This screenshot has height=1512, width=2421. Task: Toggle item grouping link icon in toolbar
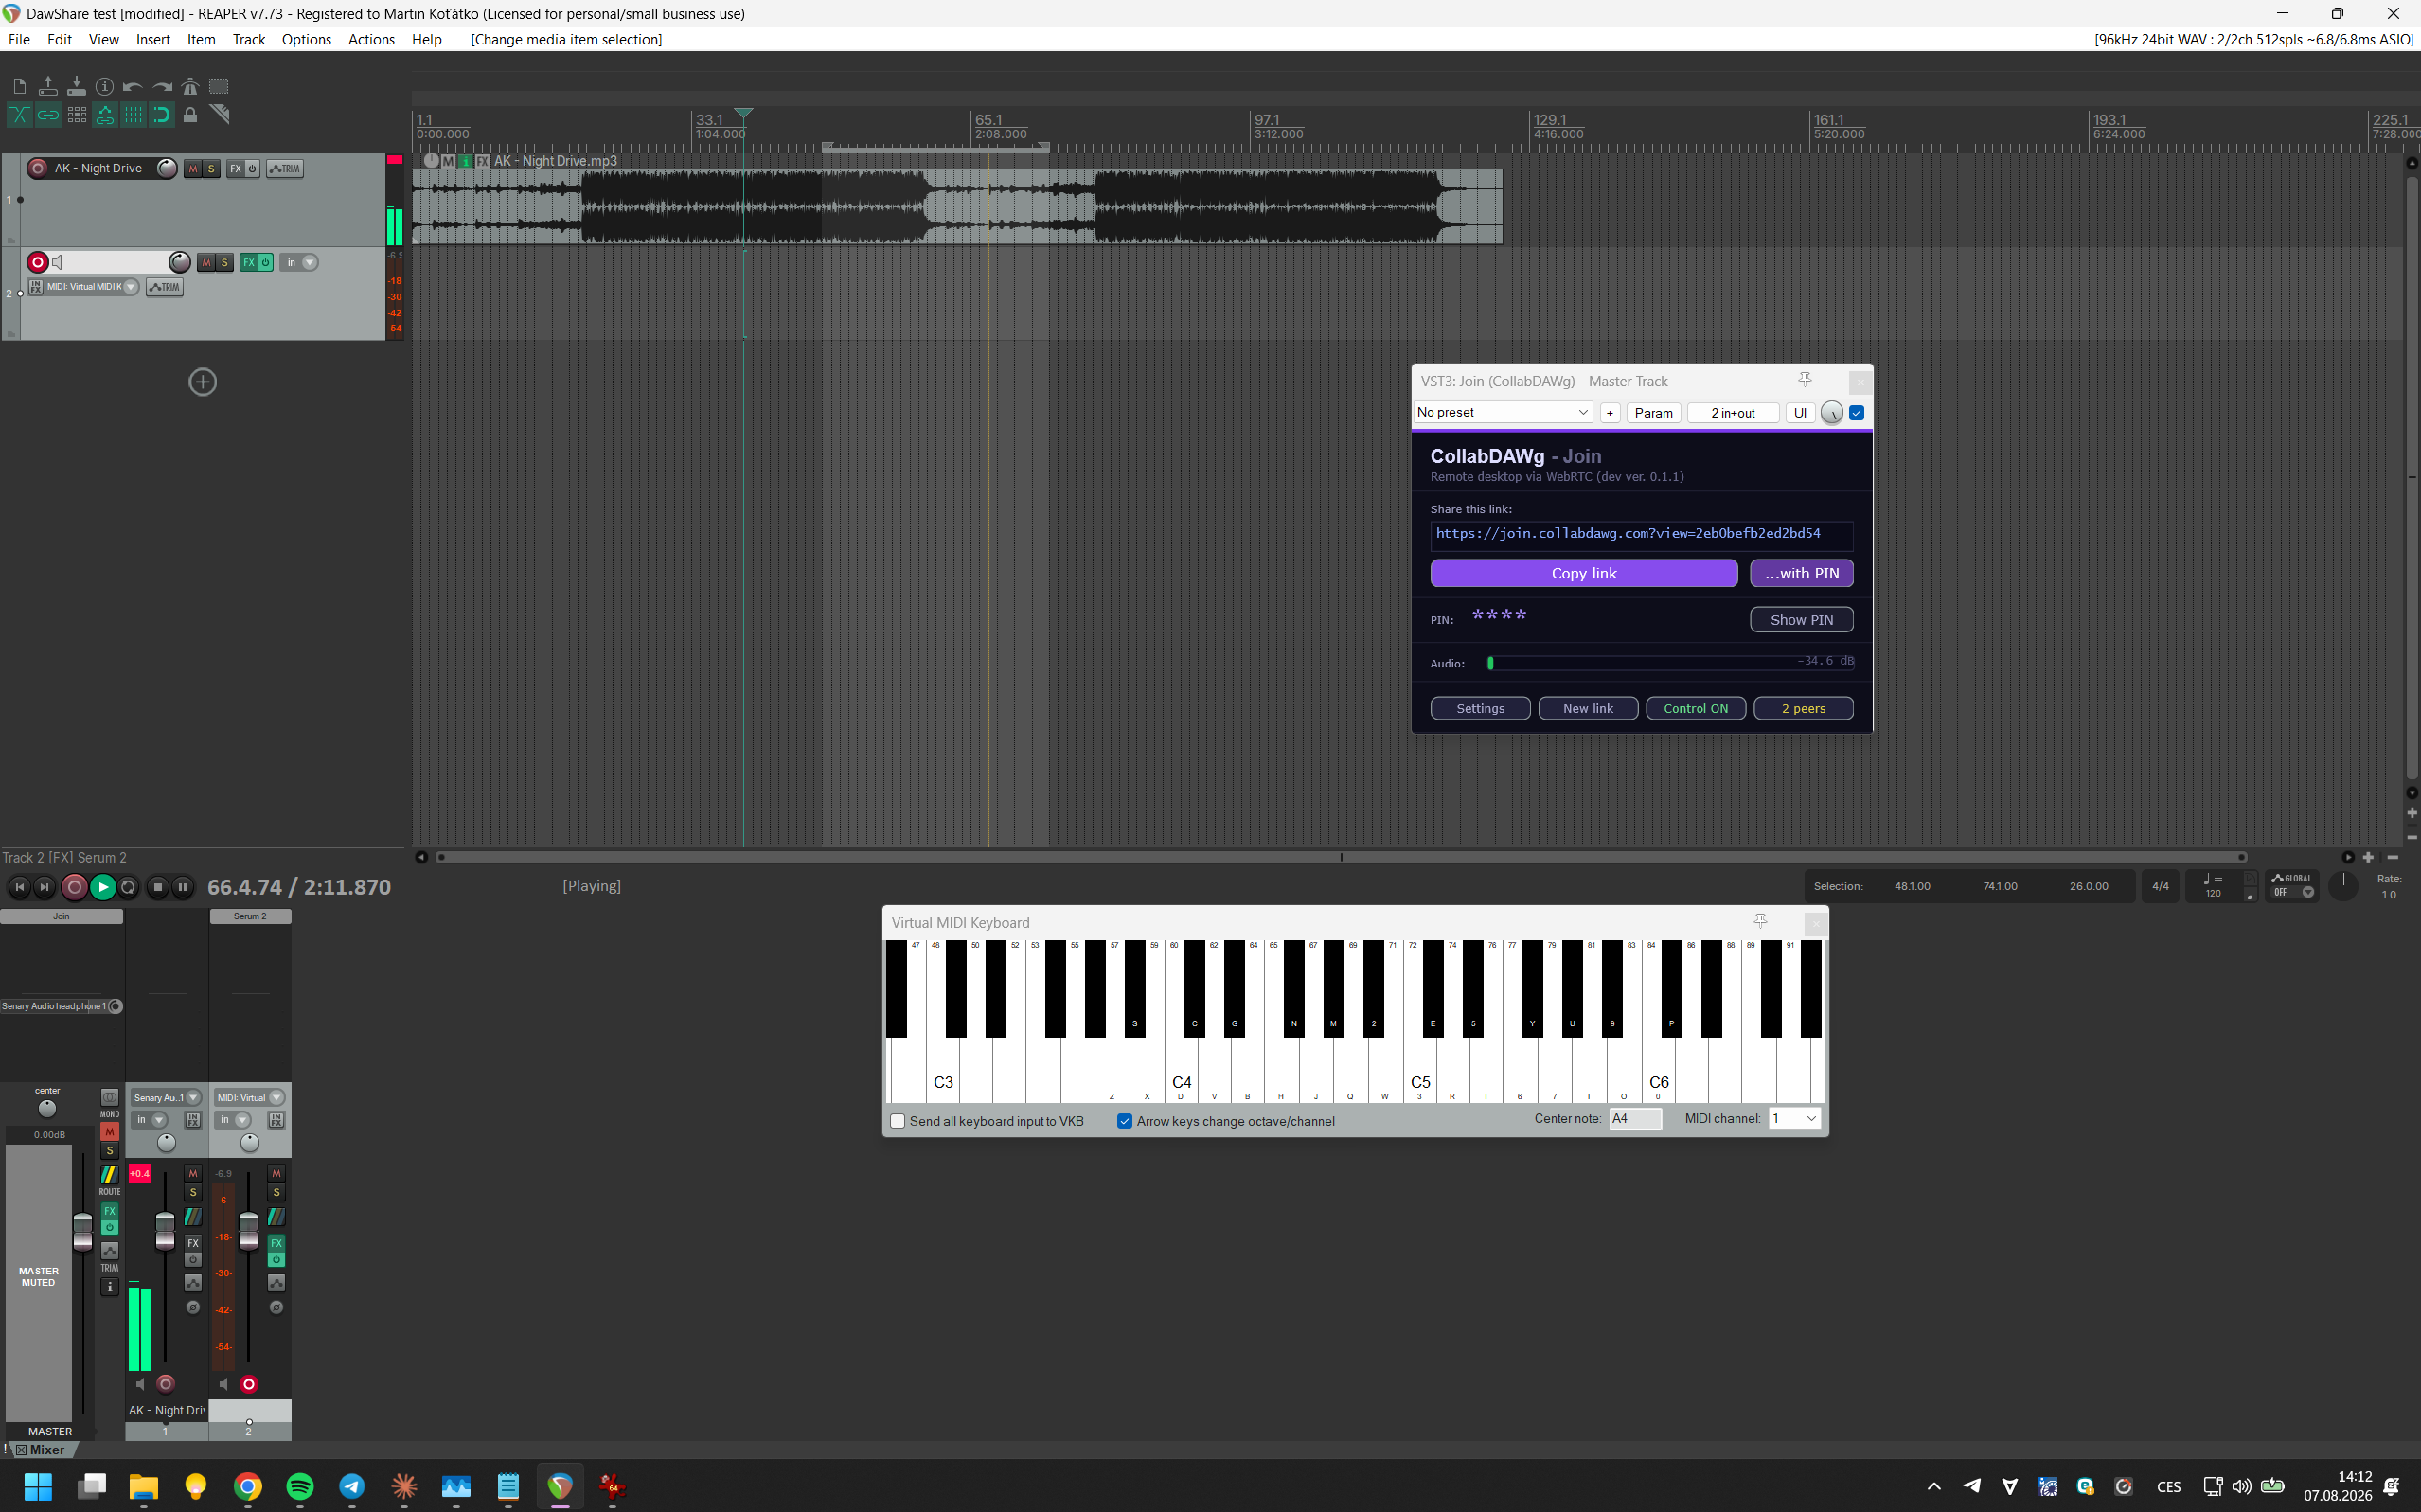pos(47,115)
